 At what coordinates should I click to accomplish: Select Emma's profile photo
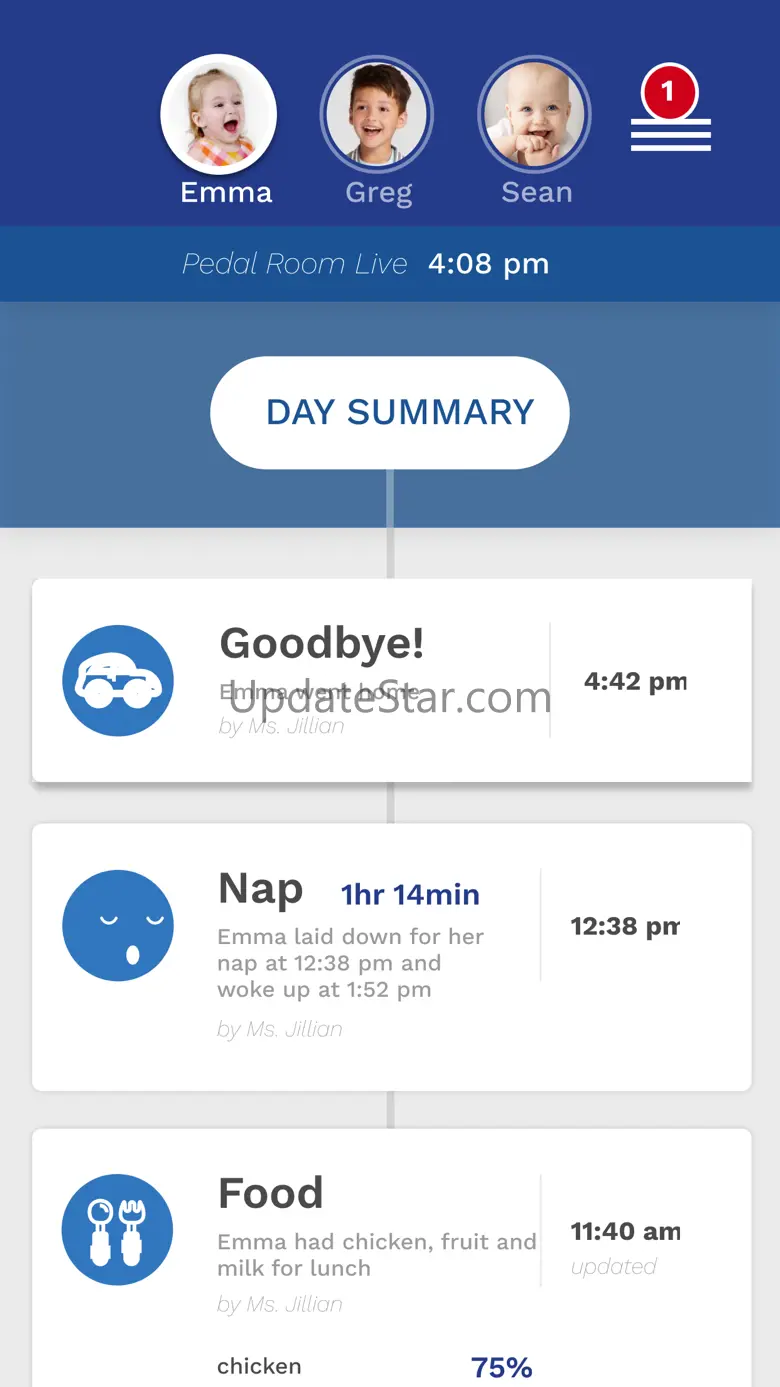pos(218,115)
